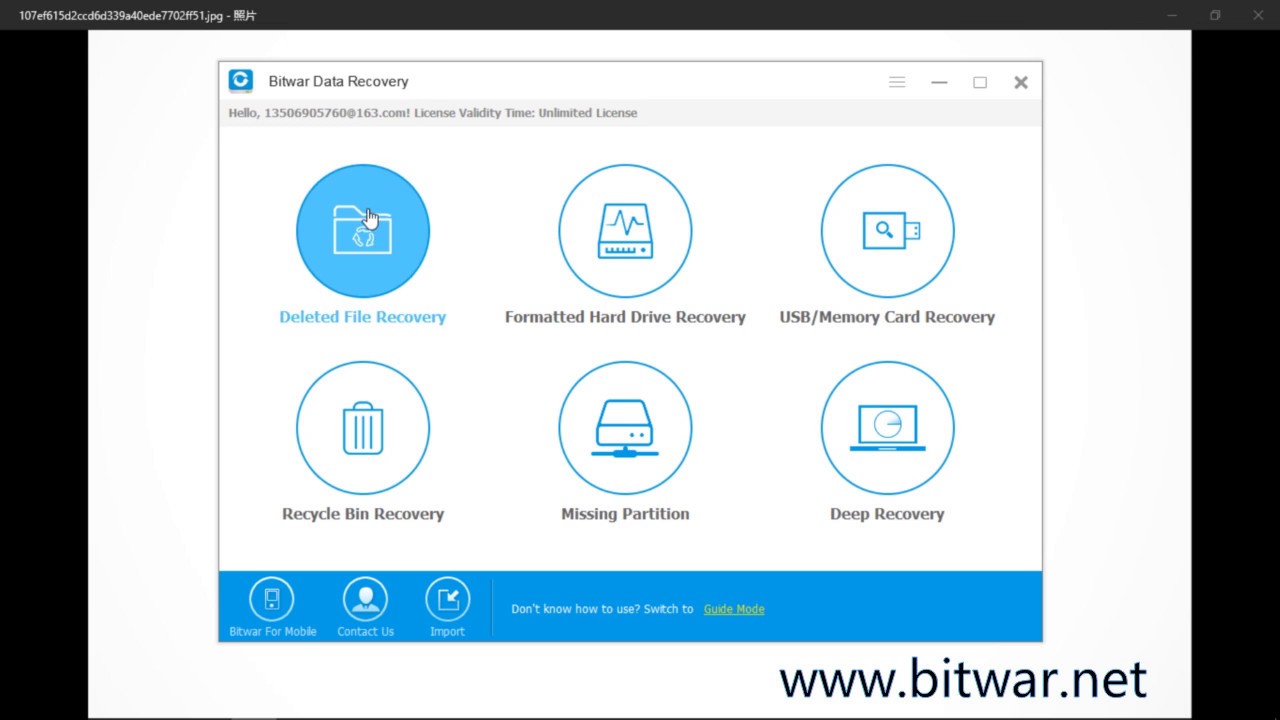Click the Bitwar logo icon in the title bar
Screen dimensions: 1280x720
[x=240, y=81]
